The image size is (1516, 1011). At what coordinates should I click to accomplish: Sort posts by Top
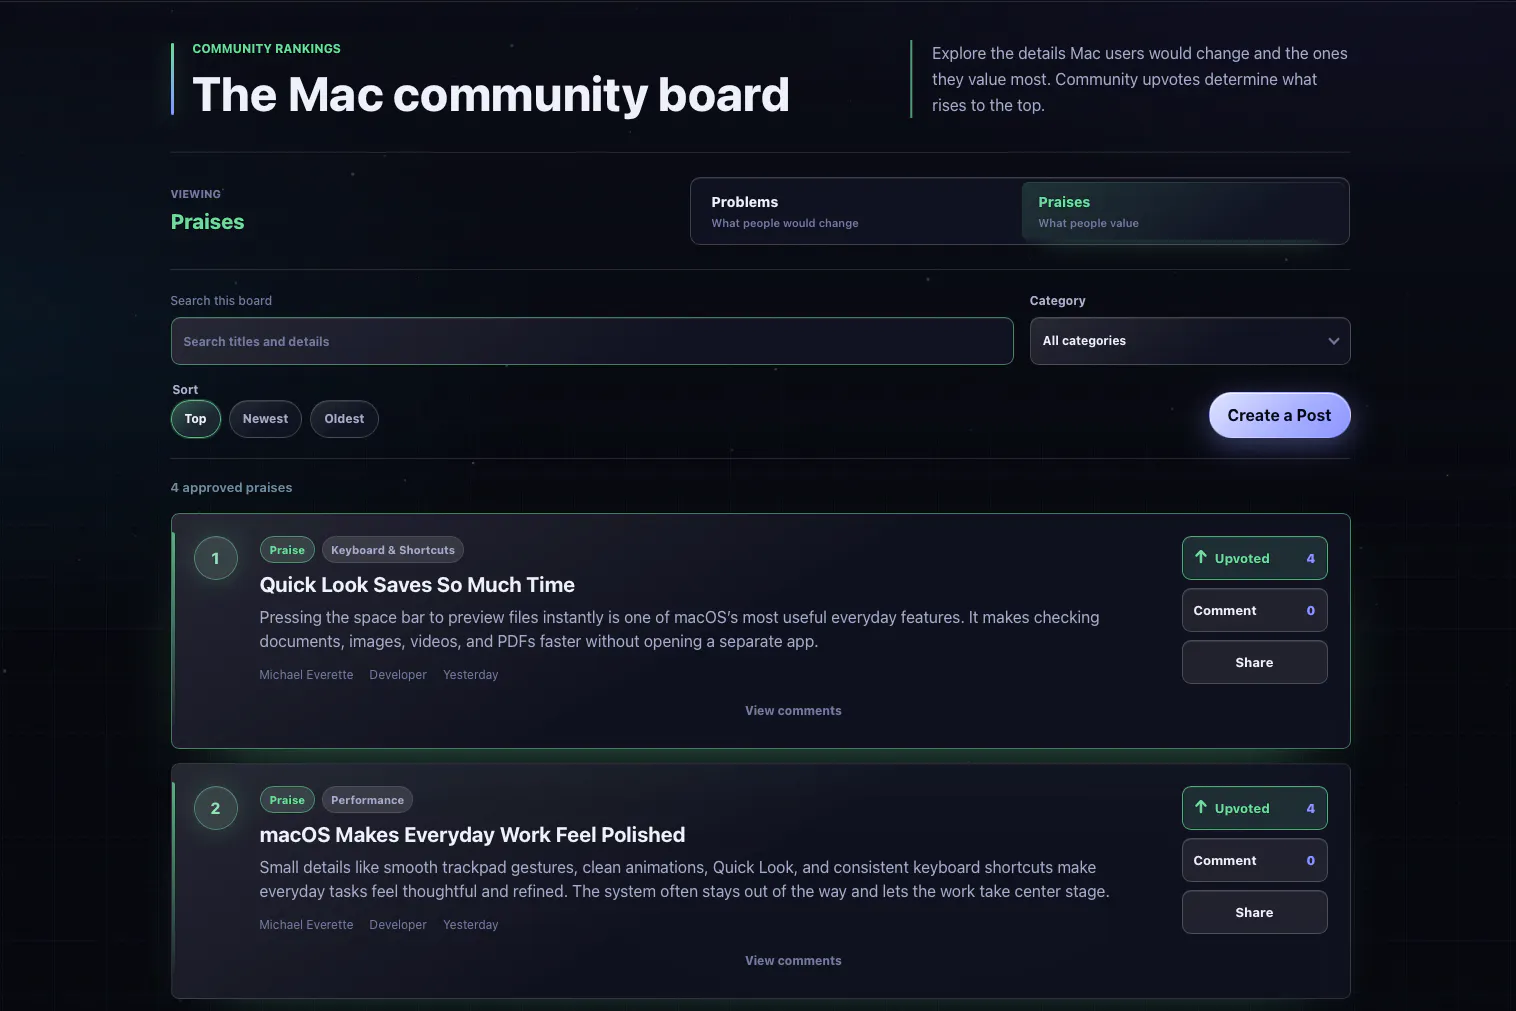[196, 419]
